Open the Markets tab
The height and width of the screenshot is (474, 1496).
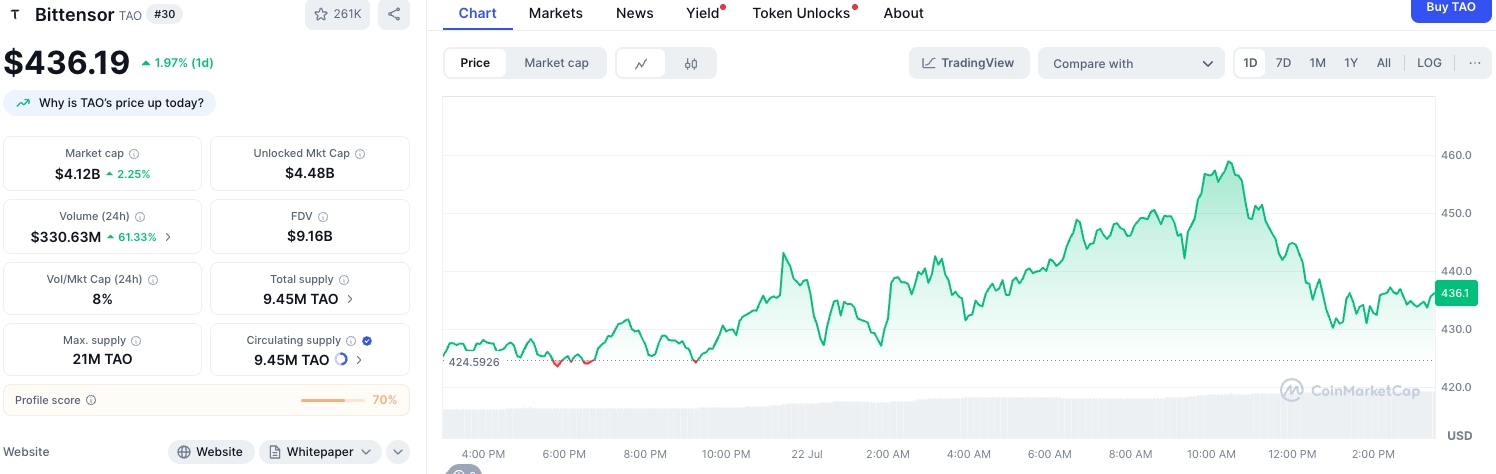point(556,13)
